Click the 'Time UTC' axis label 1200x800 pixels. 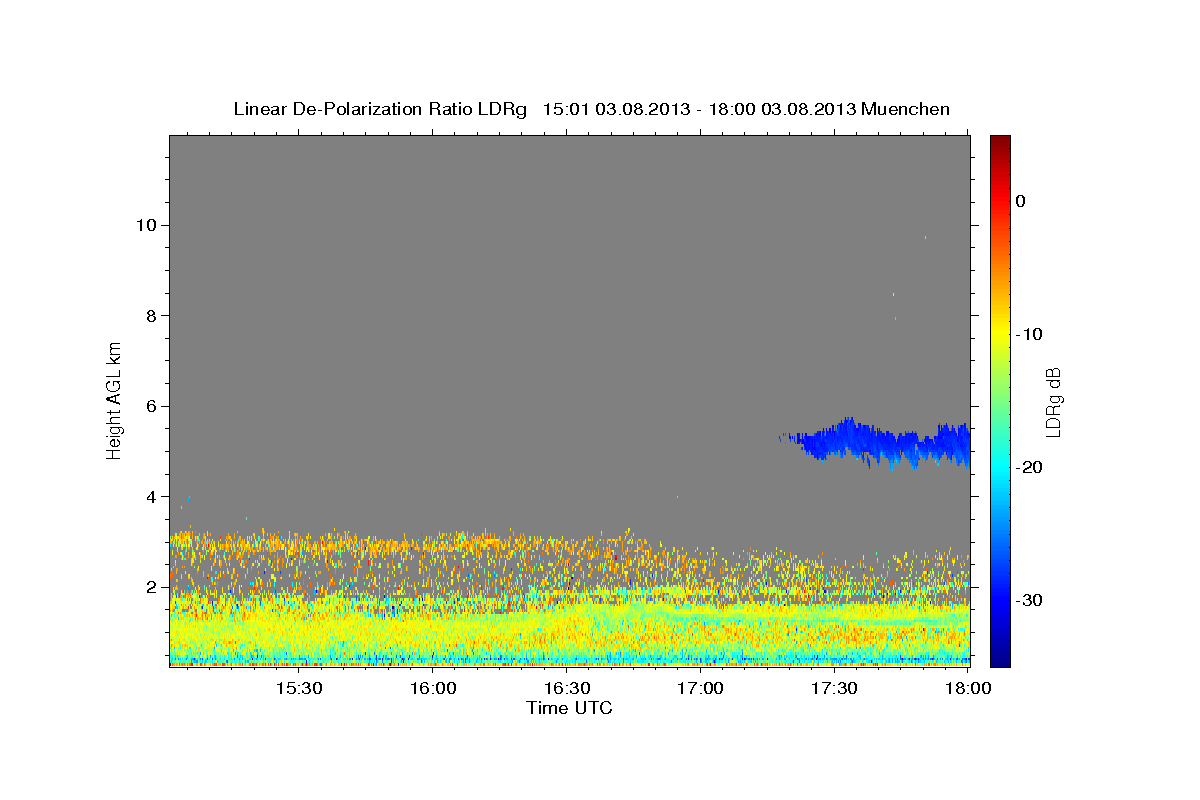tap(569, 708)
